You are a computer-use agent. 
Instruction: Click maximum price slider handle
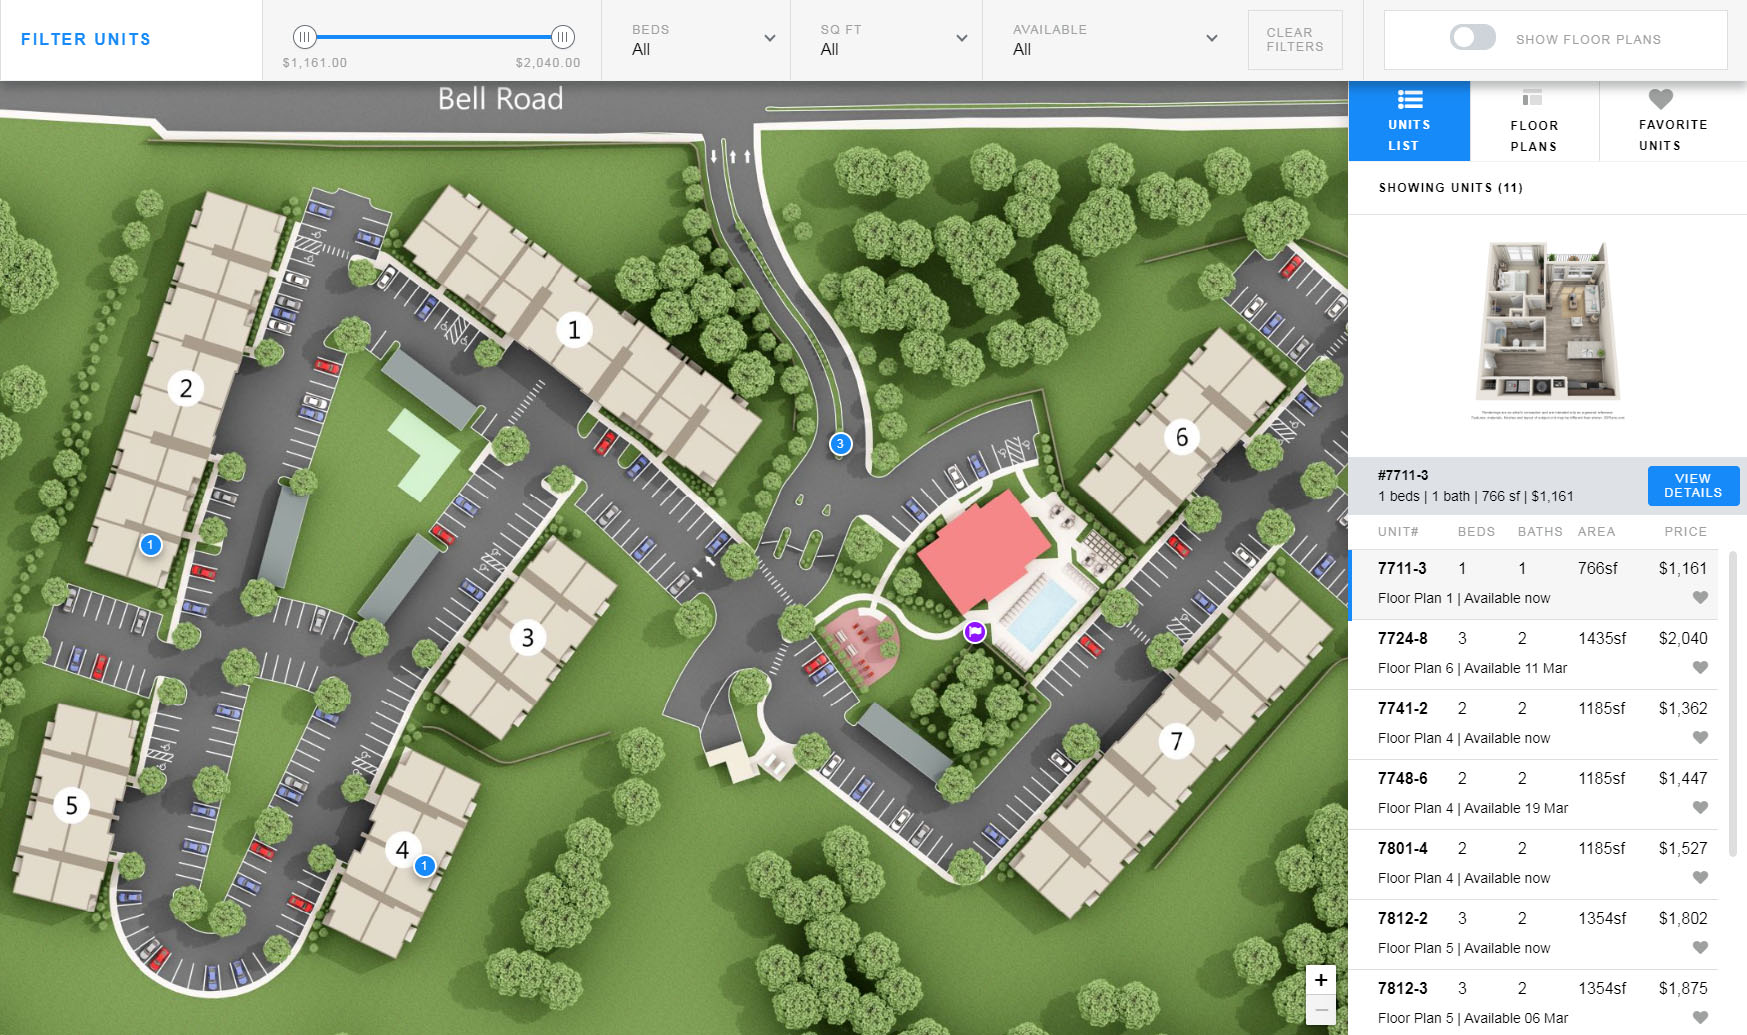pos(563,37)
